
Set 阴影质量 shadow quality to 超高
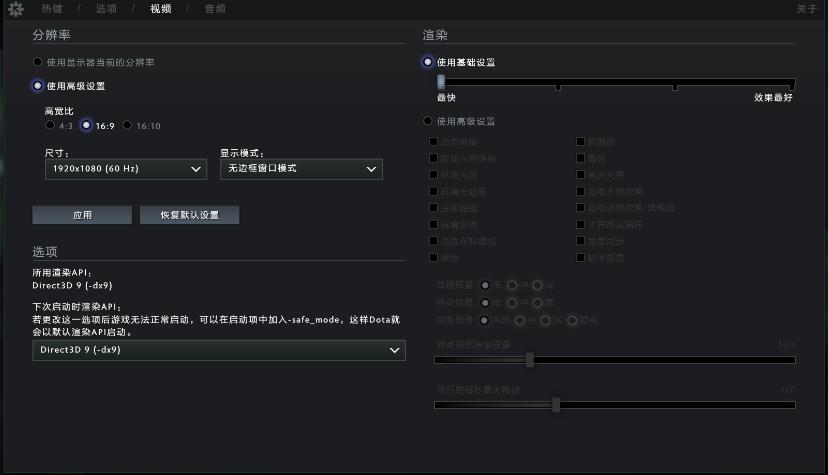[572, 320]
